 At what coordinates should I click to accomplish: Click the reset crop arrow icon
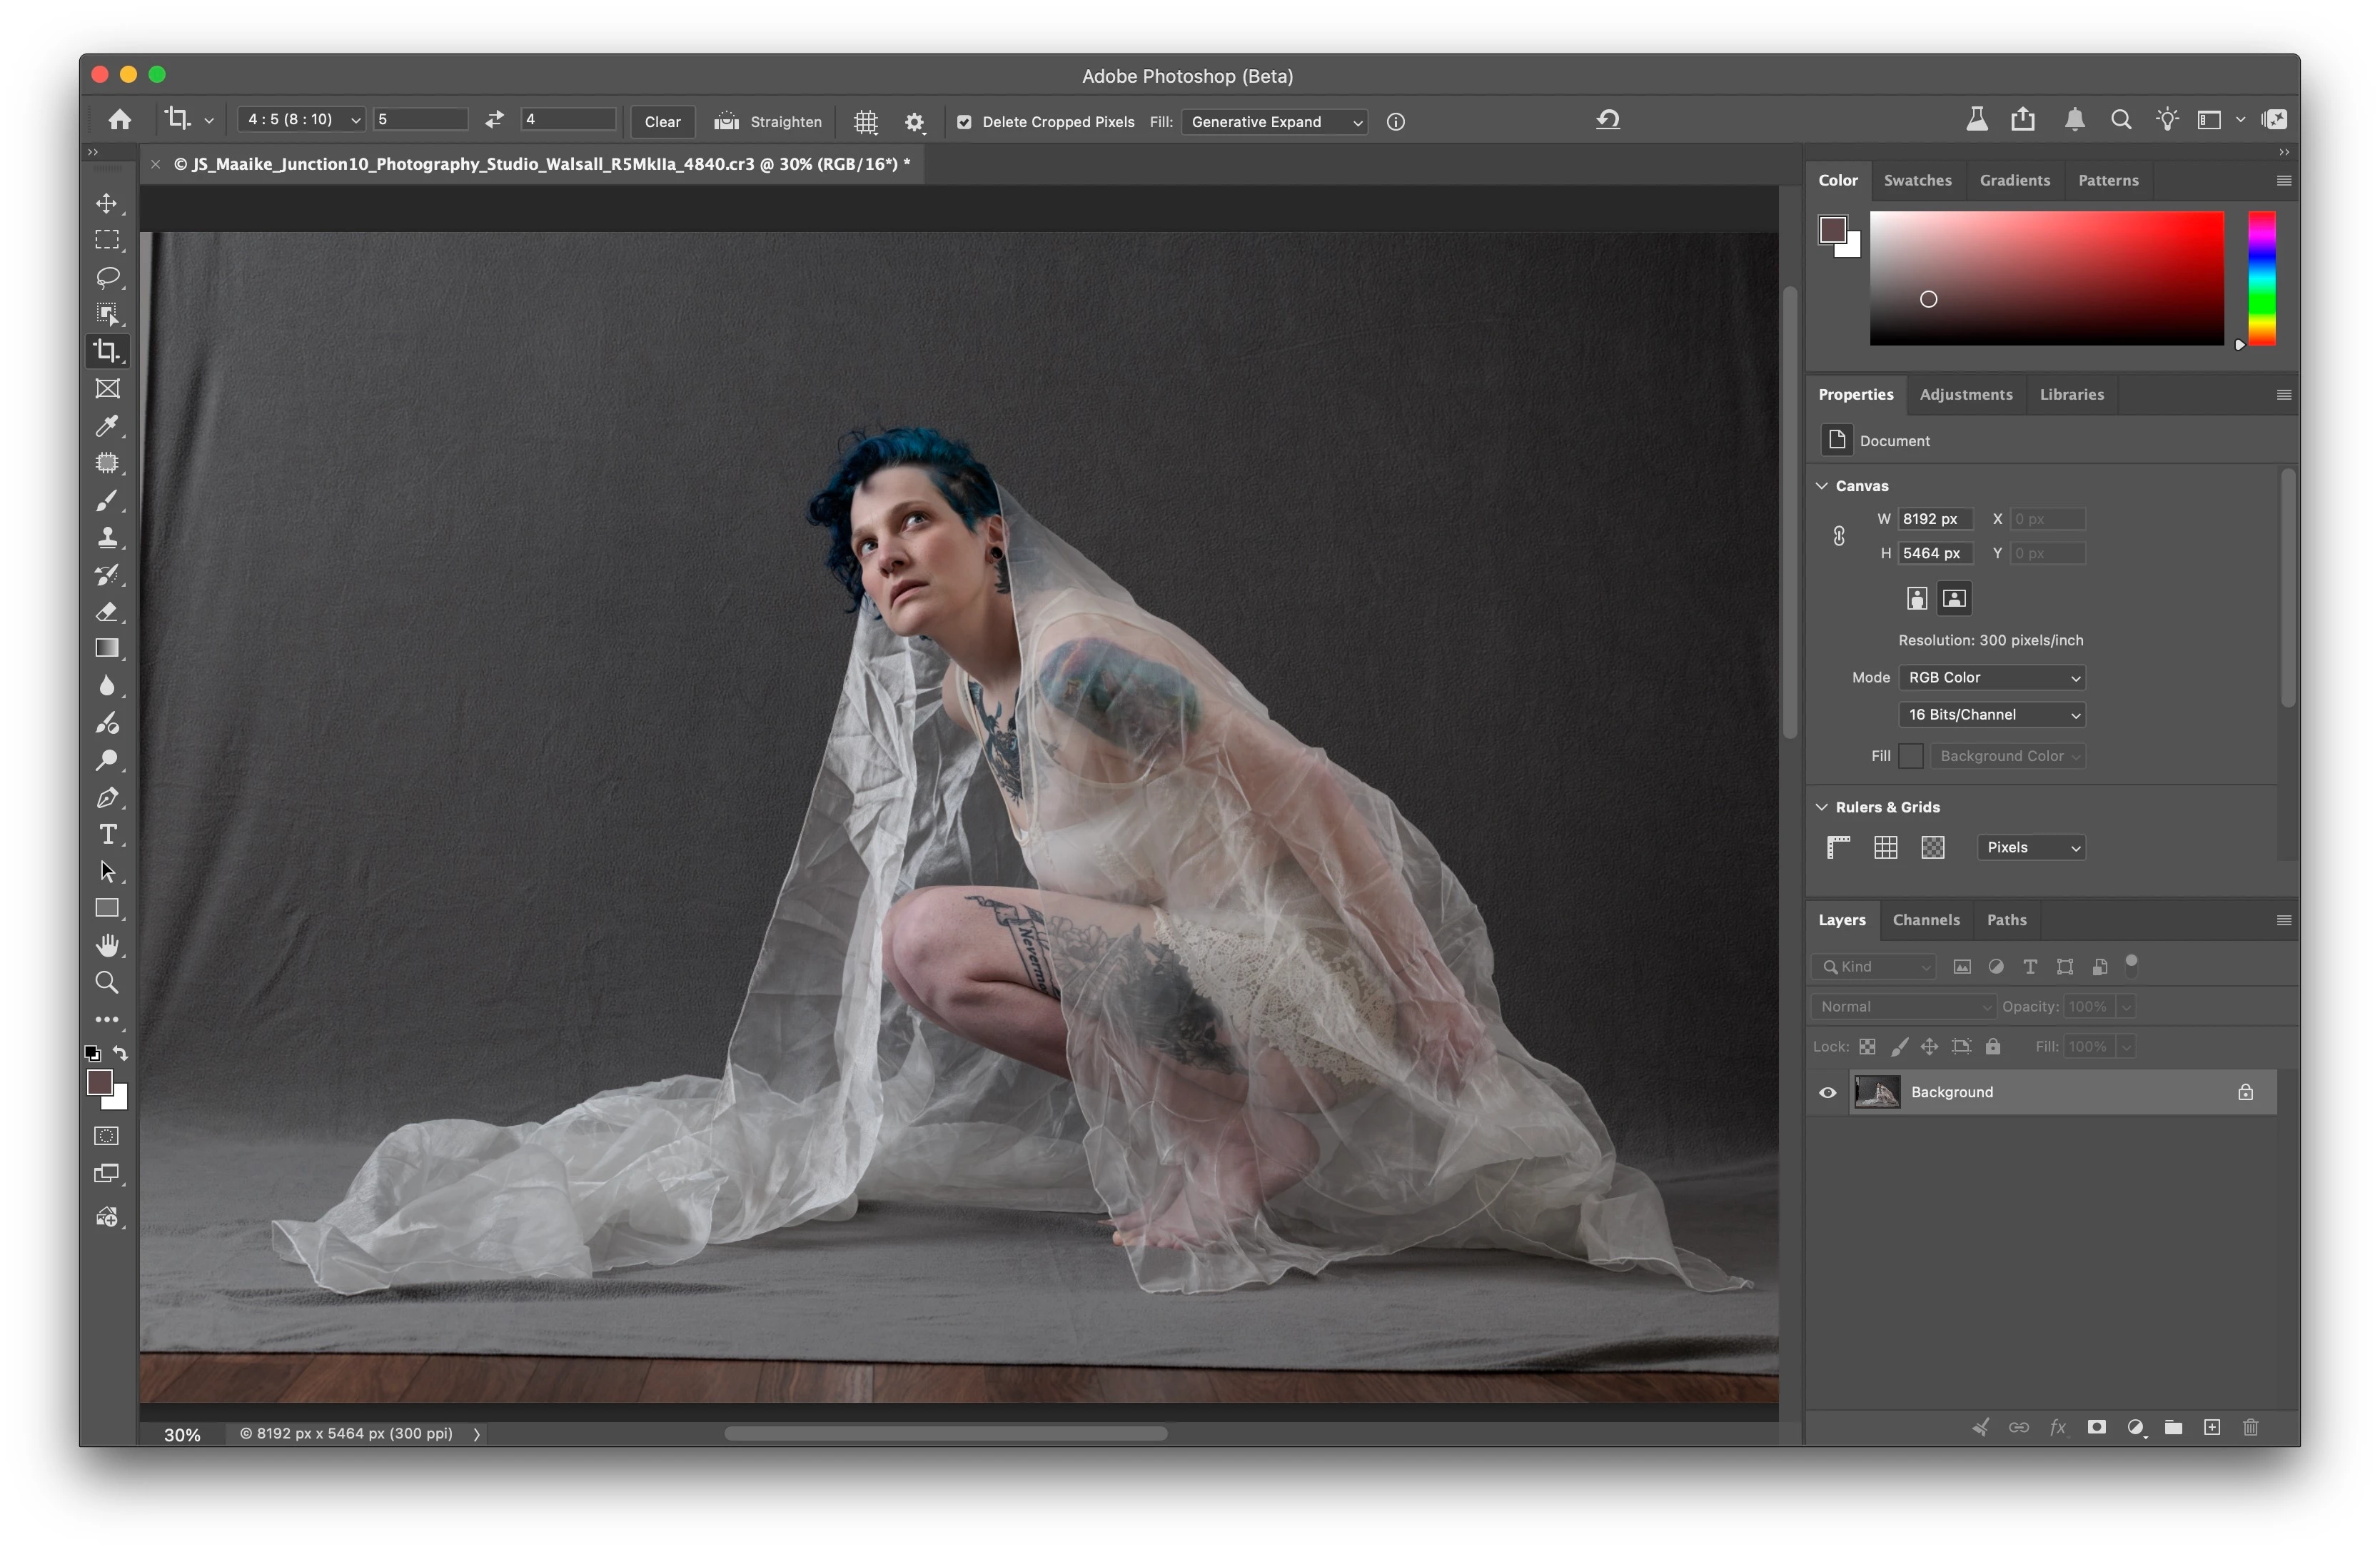coord(1607,121)
